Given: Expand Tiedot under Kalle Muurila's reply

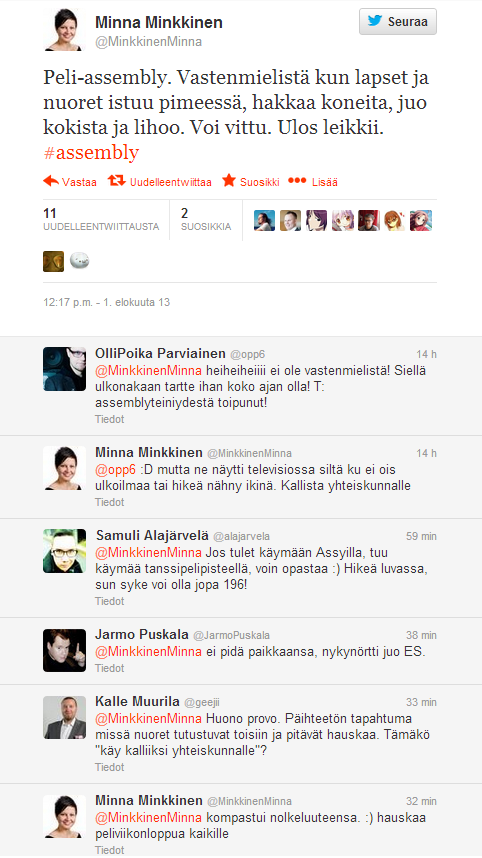Looking at the screenshot, I should coord(109,767).
